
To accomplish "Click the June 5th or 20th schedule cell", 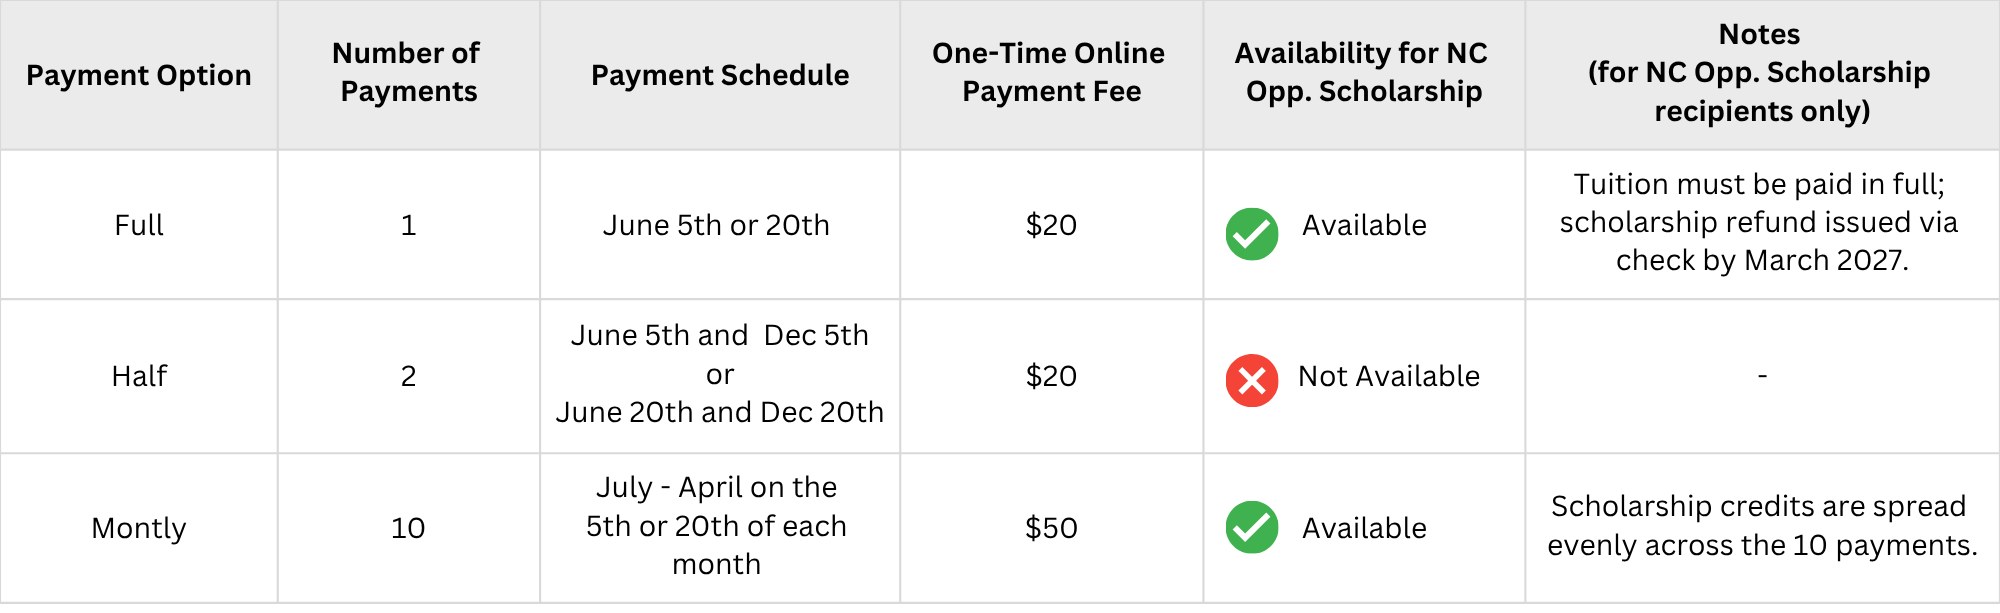I will click(x=717, y=225).
